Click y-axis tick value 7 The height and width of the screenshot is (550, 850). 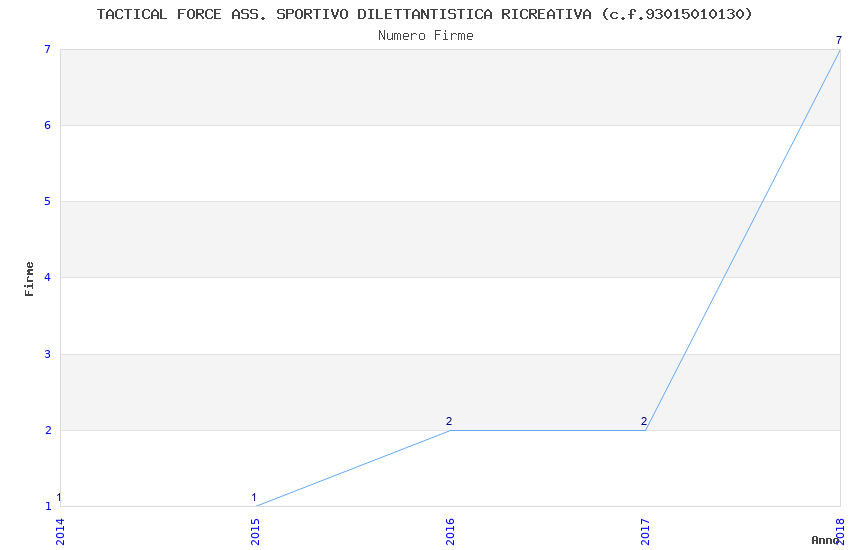point(48,49)
